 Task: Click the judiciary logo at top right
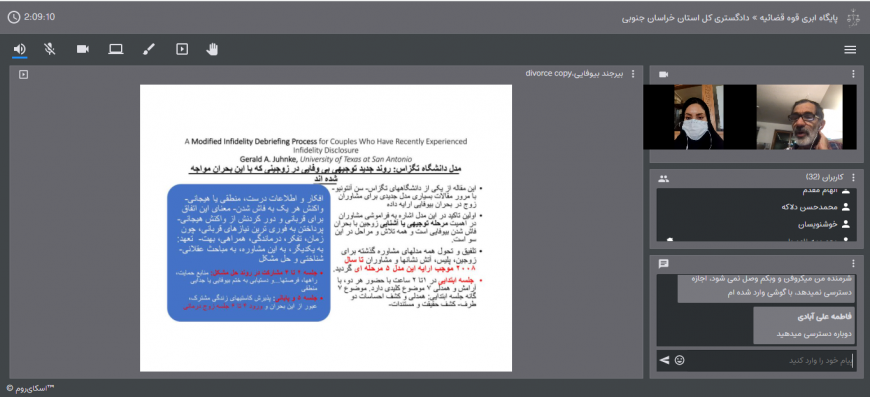(x=852, y=18)
